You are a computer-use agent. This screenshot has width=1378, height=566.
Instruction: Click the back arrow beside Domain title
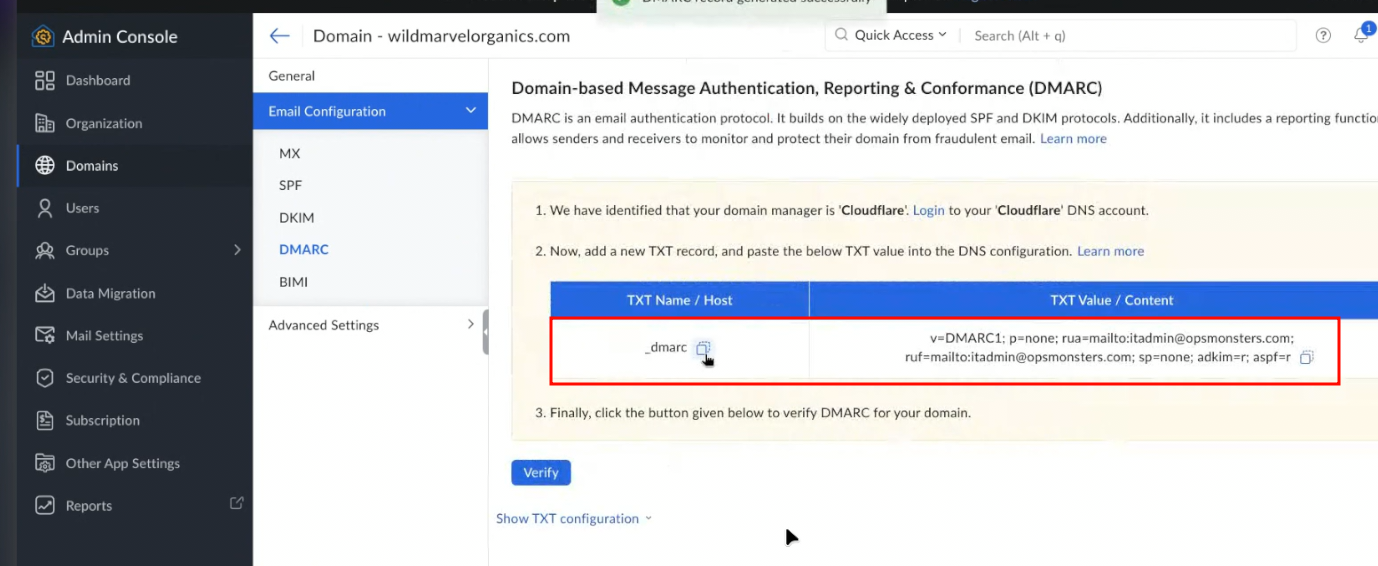(x=279, y=36)
